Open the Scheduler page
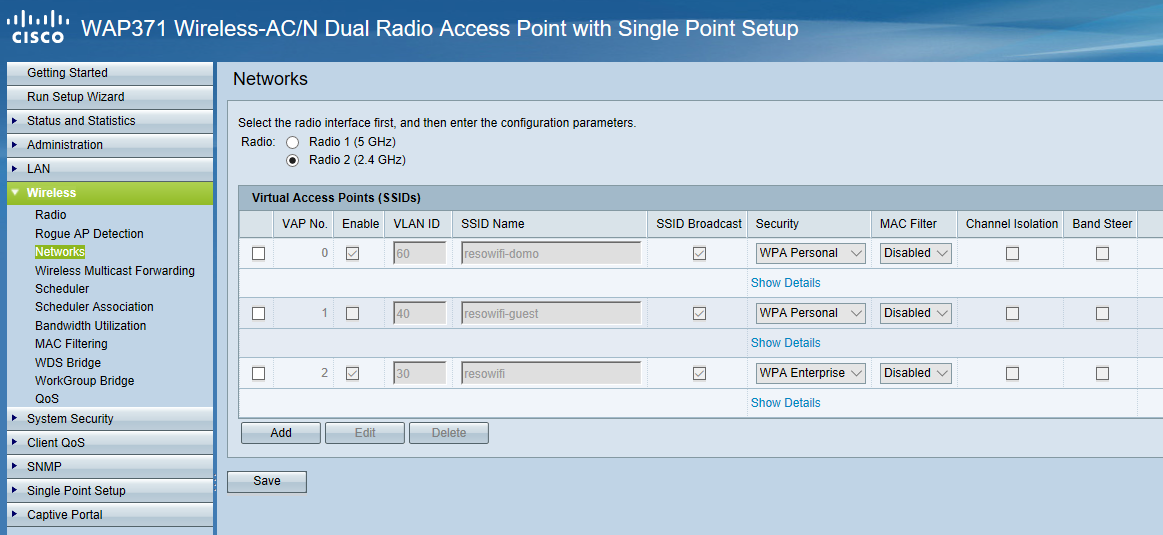1163x535 pixels. pyautogui.click(x=62, y=289)
